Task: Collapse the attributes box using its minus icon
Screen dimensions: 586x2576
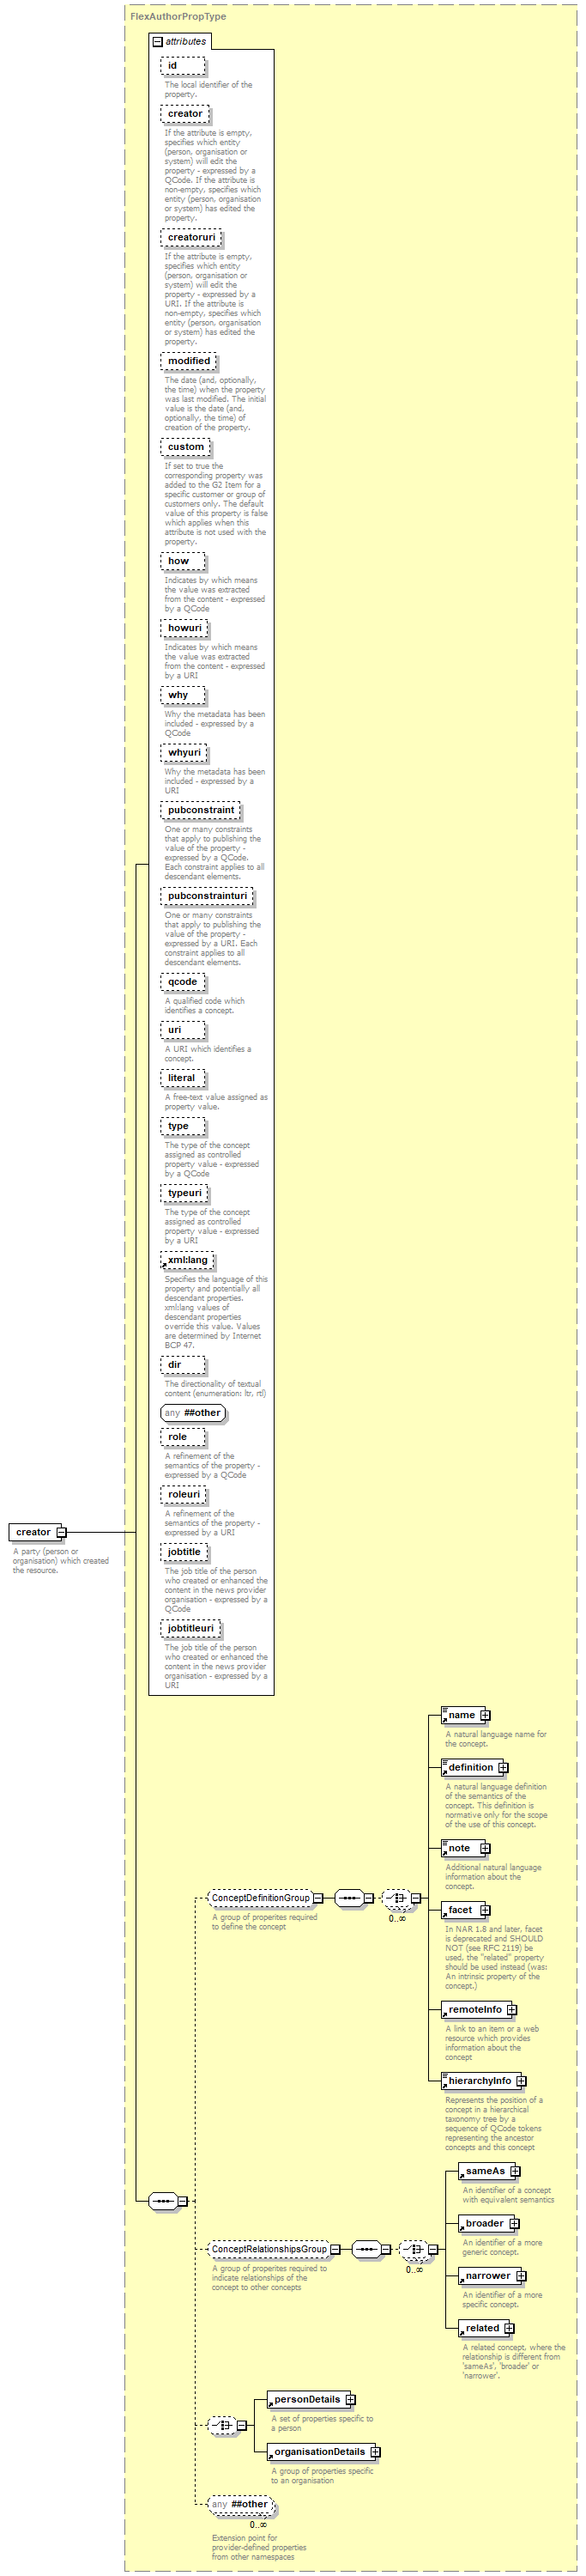Action: 157,42
